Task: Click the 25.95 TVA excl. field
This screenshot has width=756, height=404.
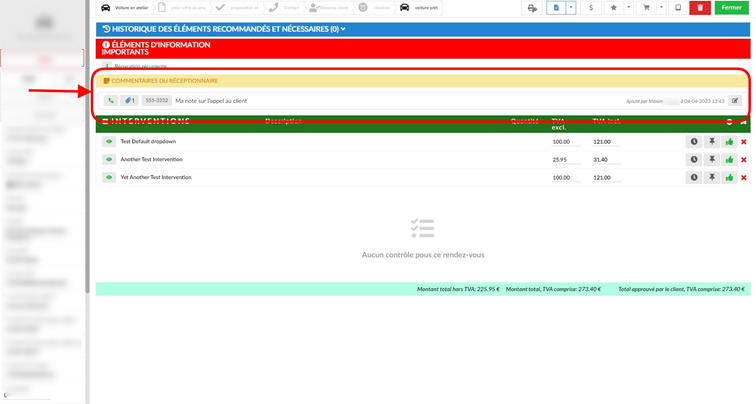Action: point(566,160)
